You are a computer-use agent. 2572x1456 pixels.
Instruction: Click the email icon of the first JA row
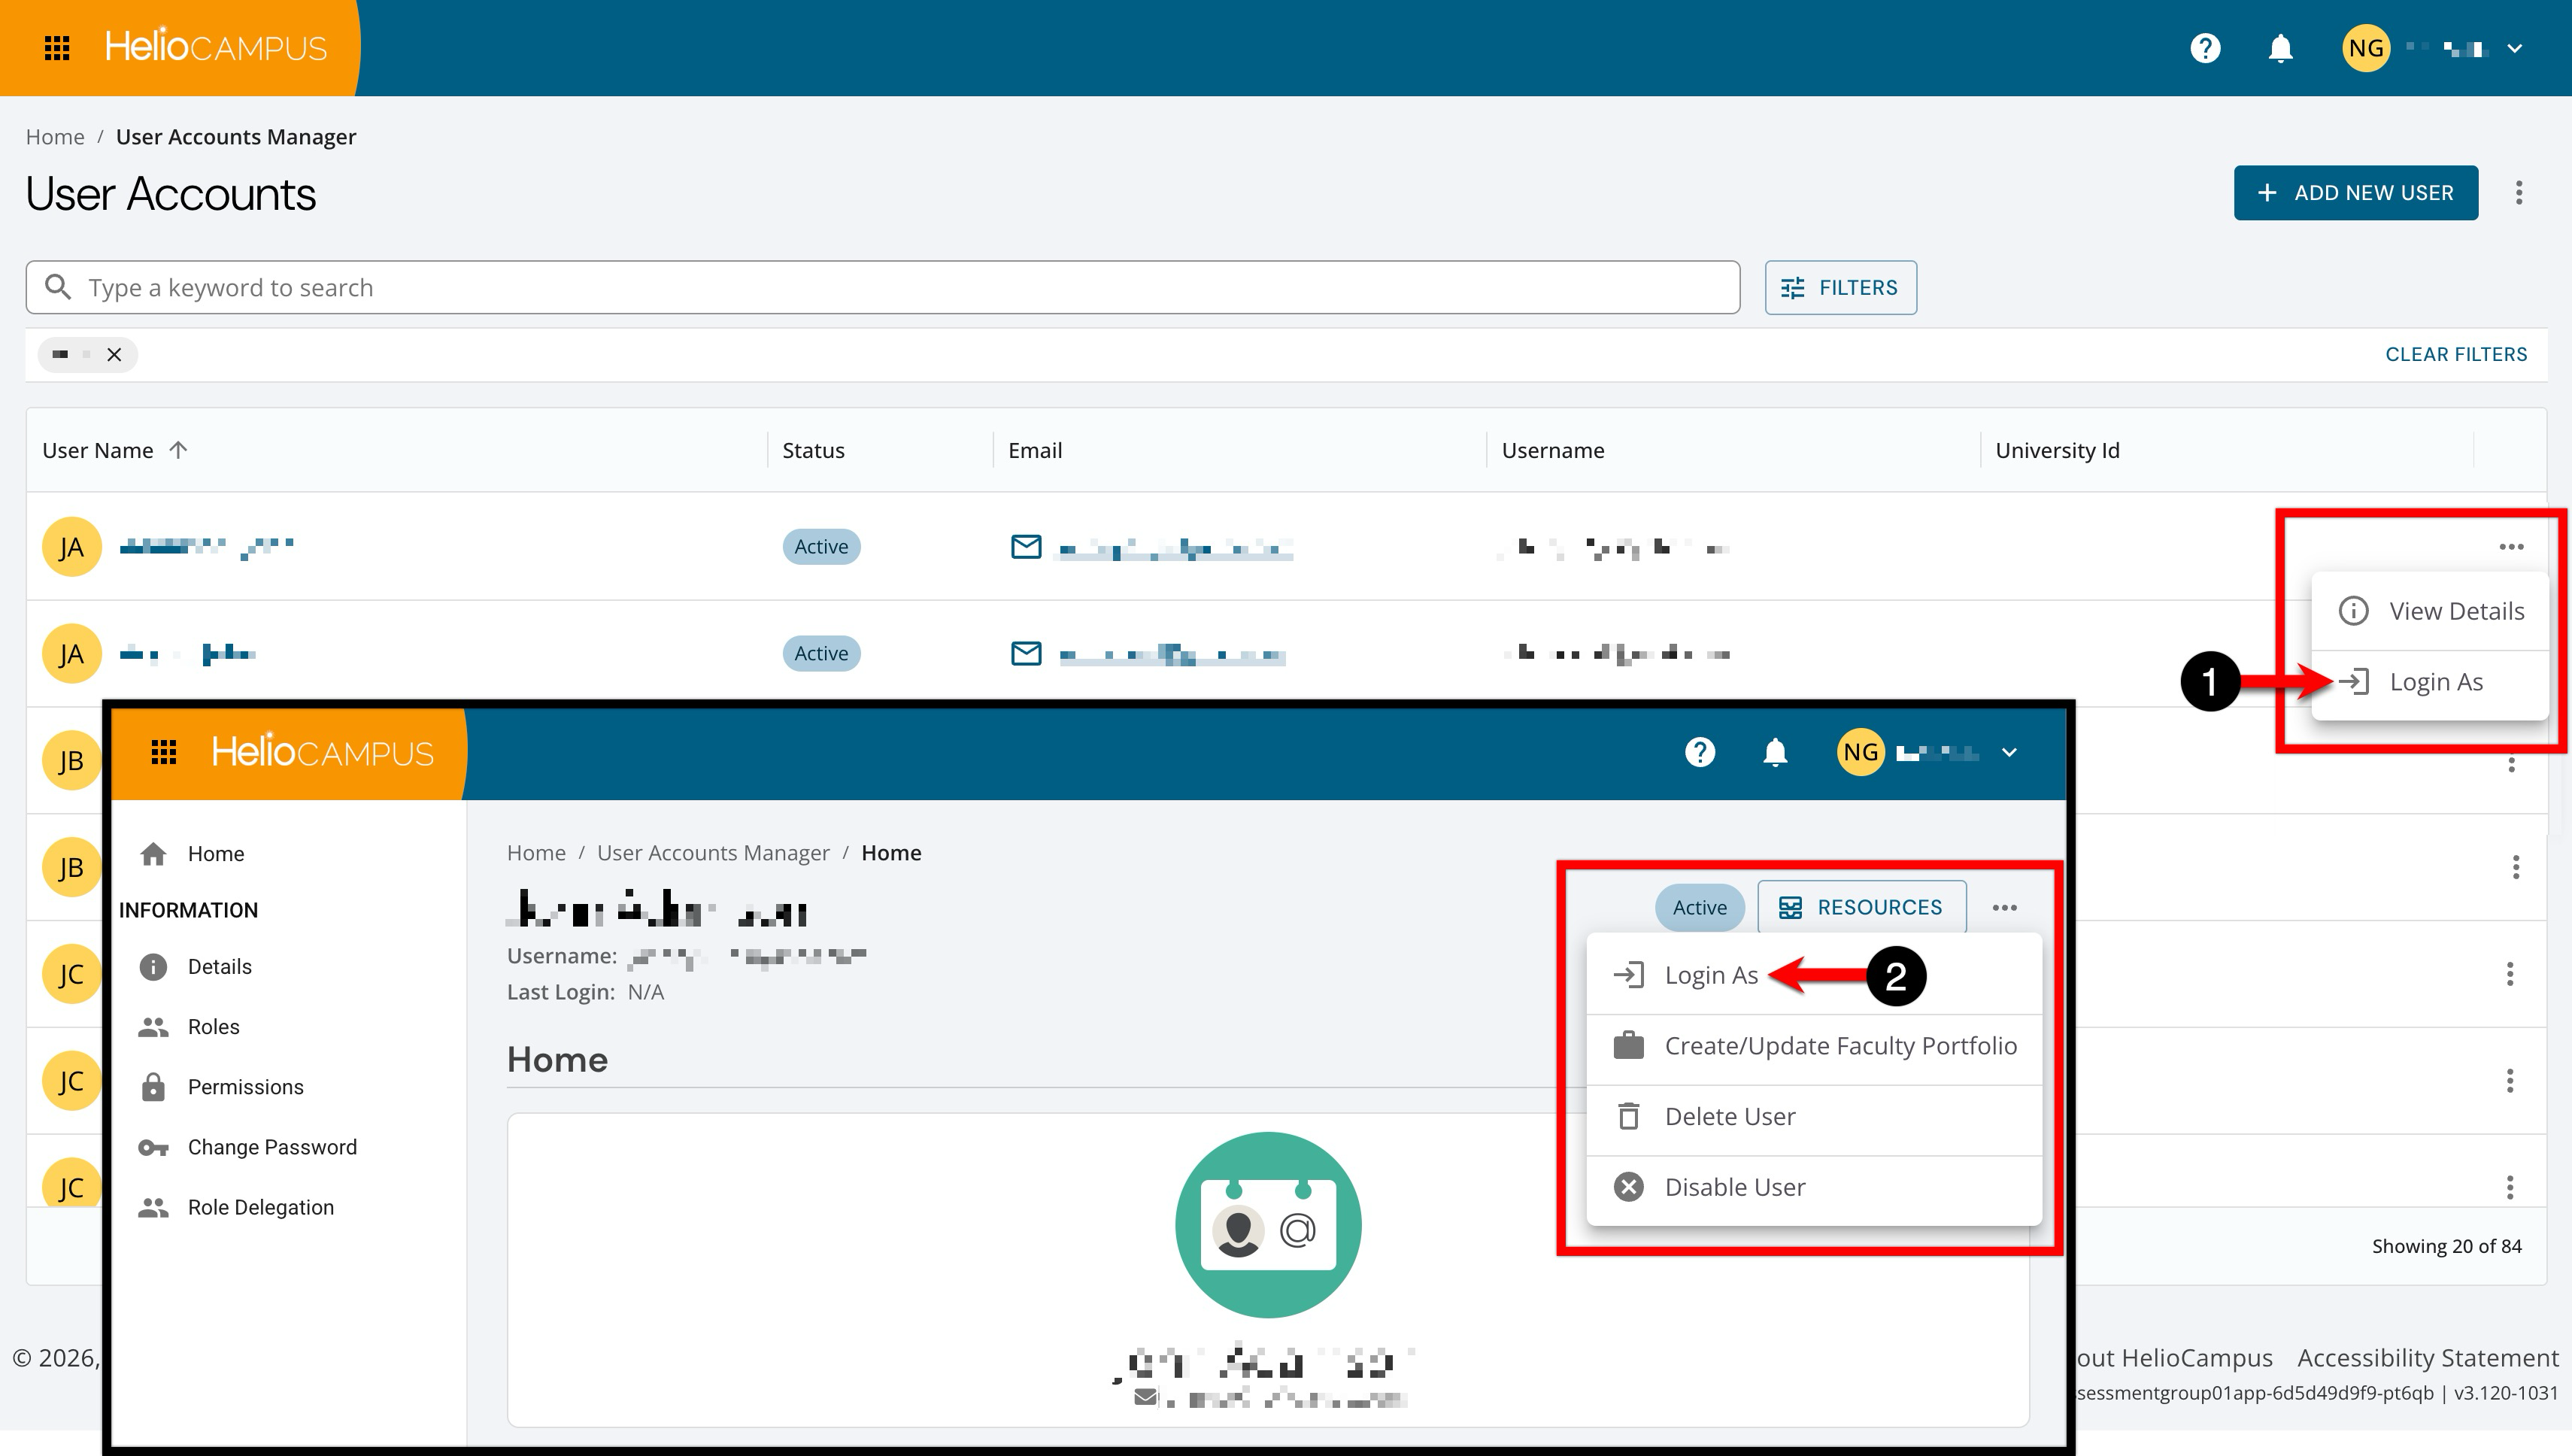(1026, 547)
